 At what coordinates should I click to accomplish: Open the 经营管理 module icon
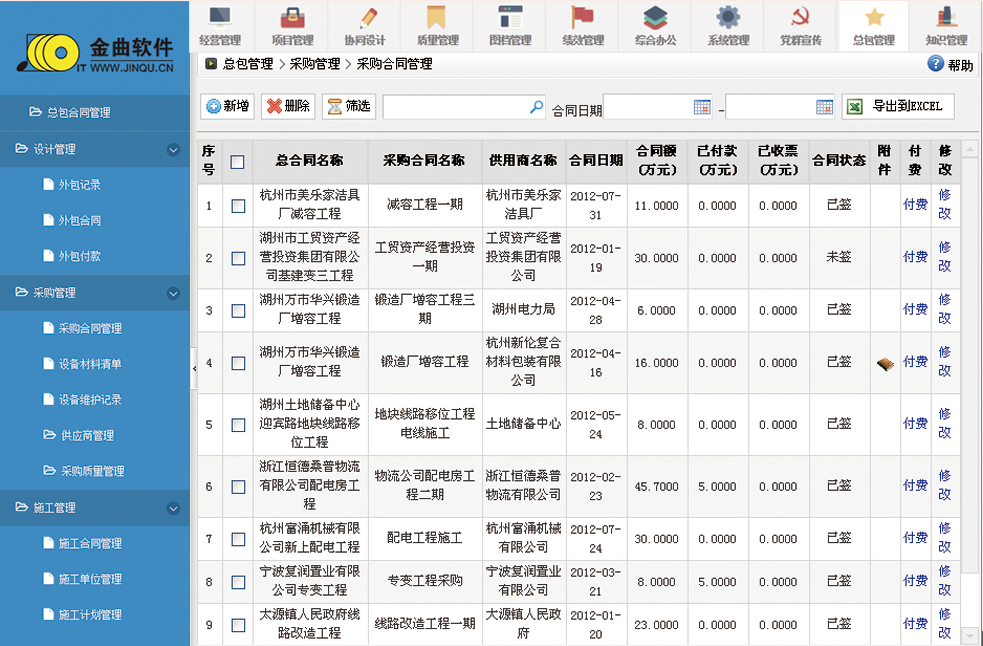pyautogui.click(x=219, y=18)
